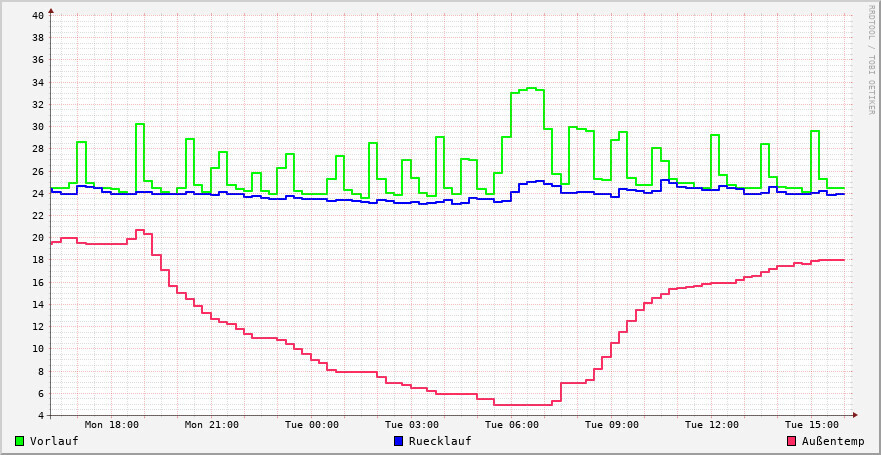
Task: Click the Mon 18:00 time axis label
Action: pos(112,425)
